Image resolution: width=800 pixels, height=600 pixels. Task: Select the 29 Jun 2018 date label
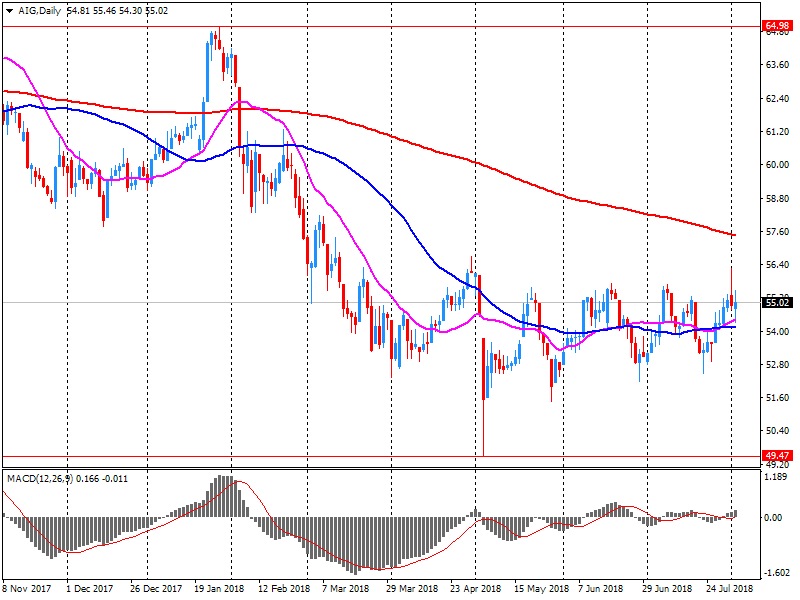coord(667,588)
